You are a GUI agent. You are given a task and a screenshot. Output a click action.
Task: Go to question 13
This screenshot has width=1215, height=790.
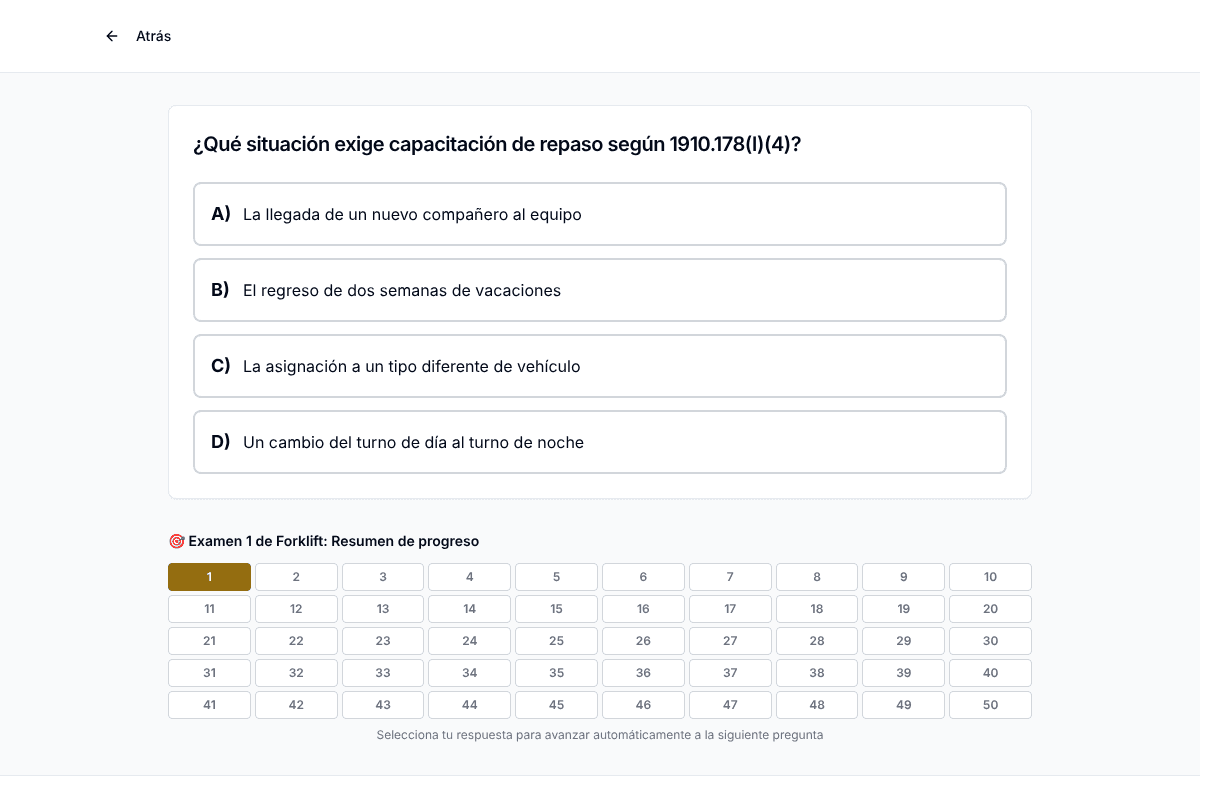tap(383, 609)
